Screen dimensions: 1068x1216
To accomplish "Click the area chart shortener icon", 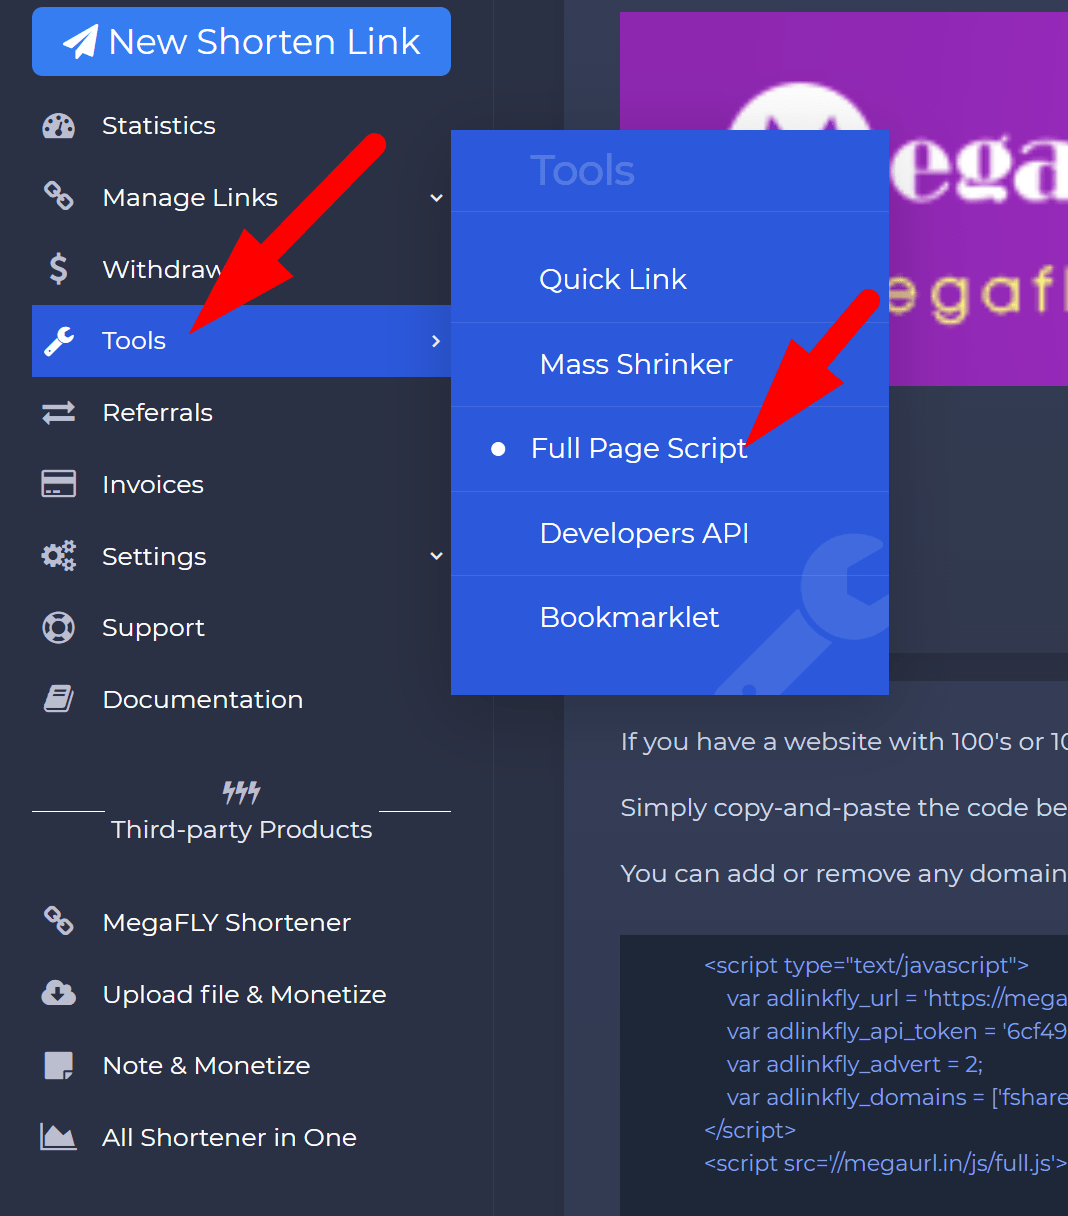I will [58, 1137].
